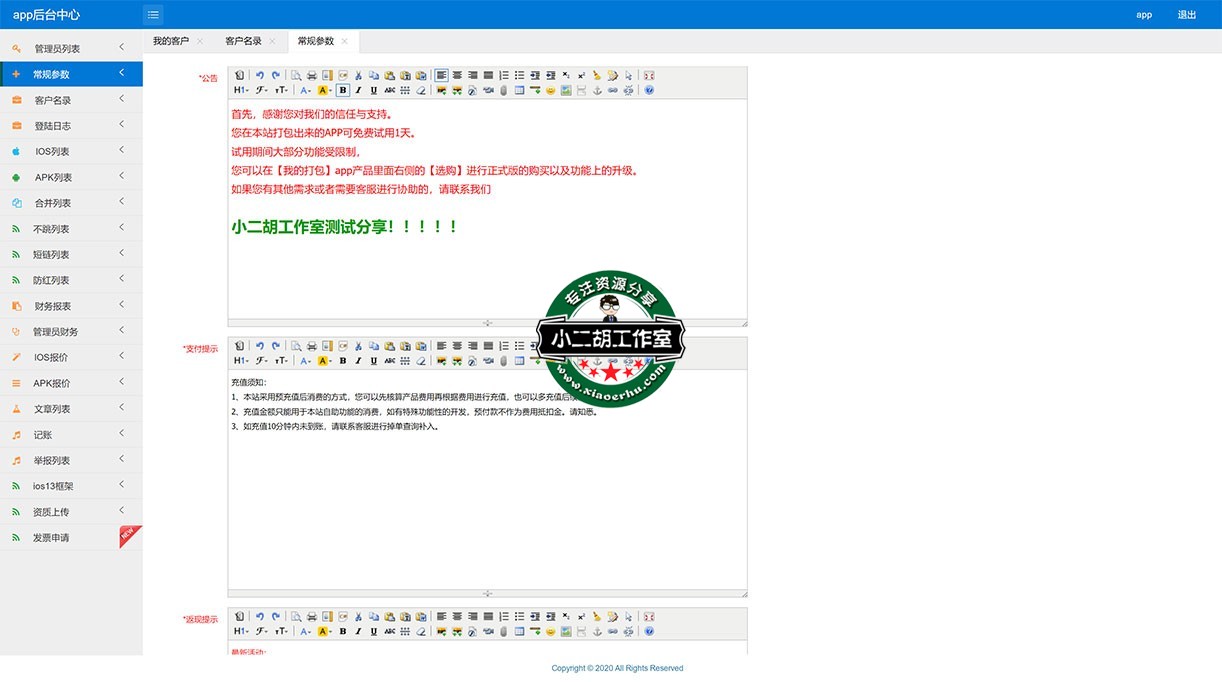Image resolution: width=1222 pixels, height=682 pixels.
Task: Click the sidebar collapse icon in header
Action: pos(153,14)
